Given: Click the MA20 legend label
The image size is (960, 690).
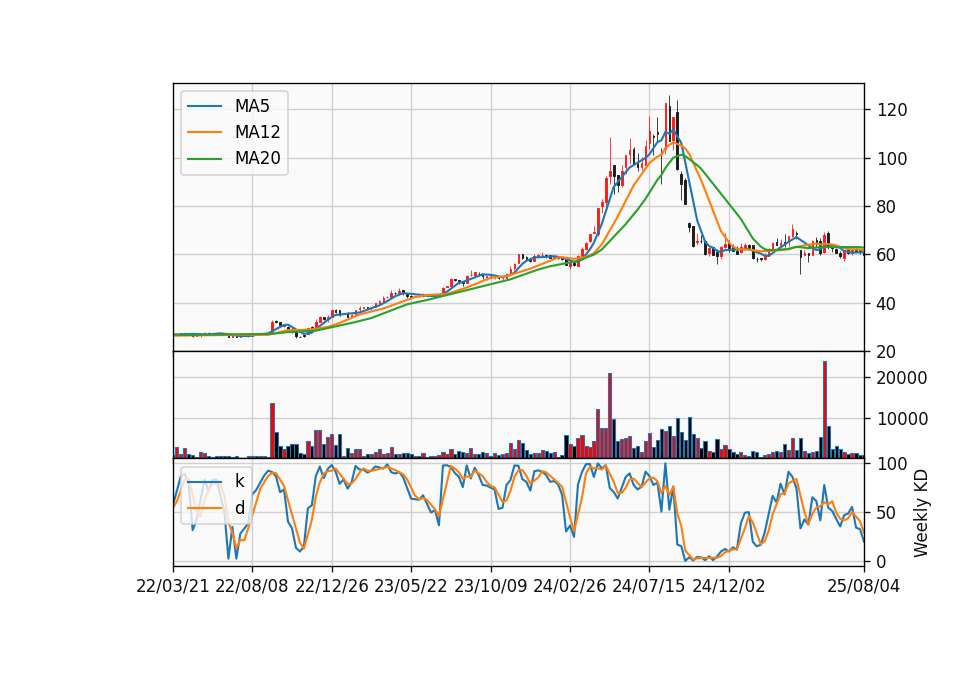Looking at the screenshot, I should (x=257, y=159).
